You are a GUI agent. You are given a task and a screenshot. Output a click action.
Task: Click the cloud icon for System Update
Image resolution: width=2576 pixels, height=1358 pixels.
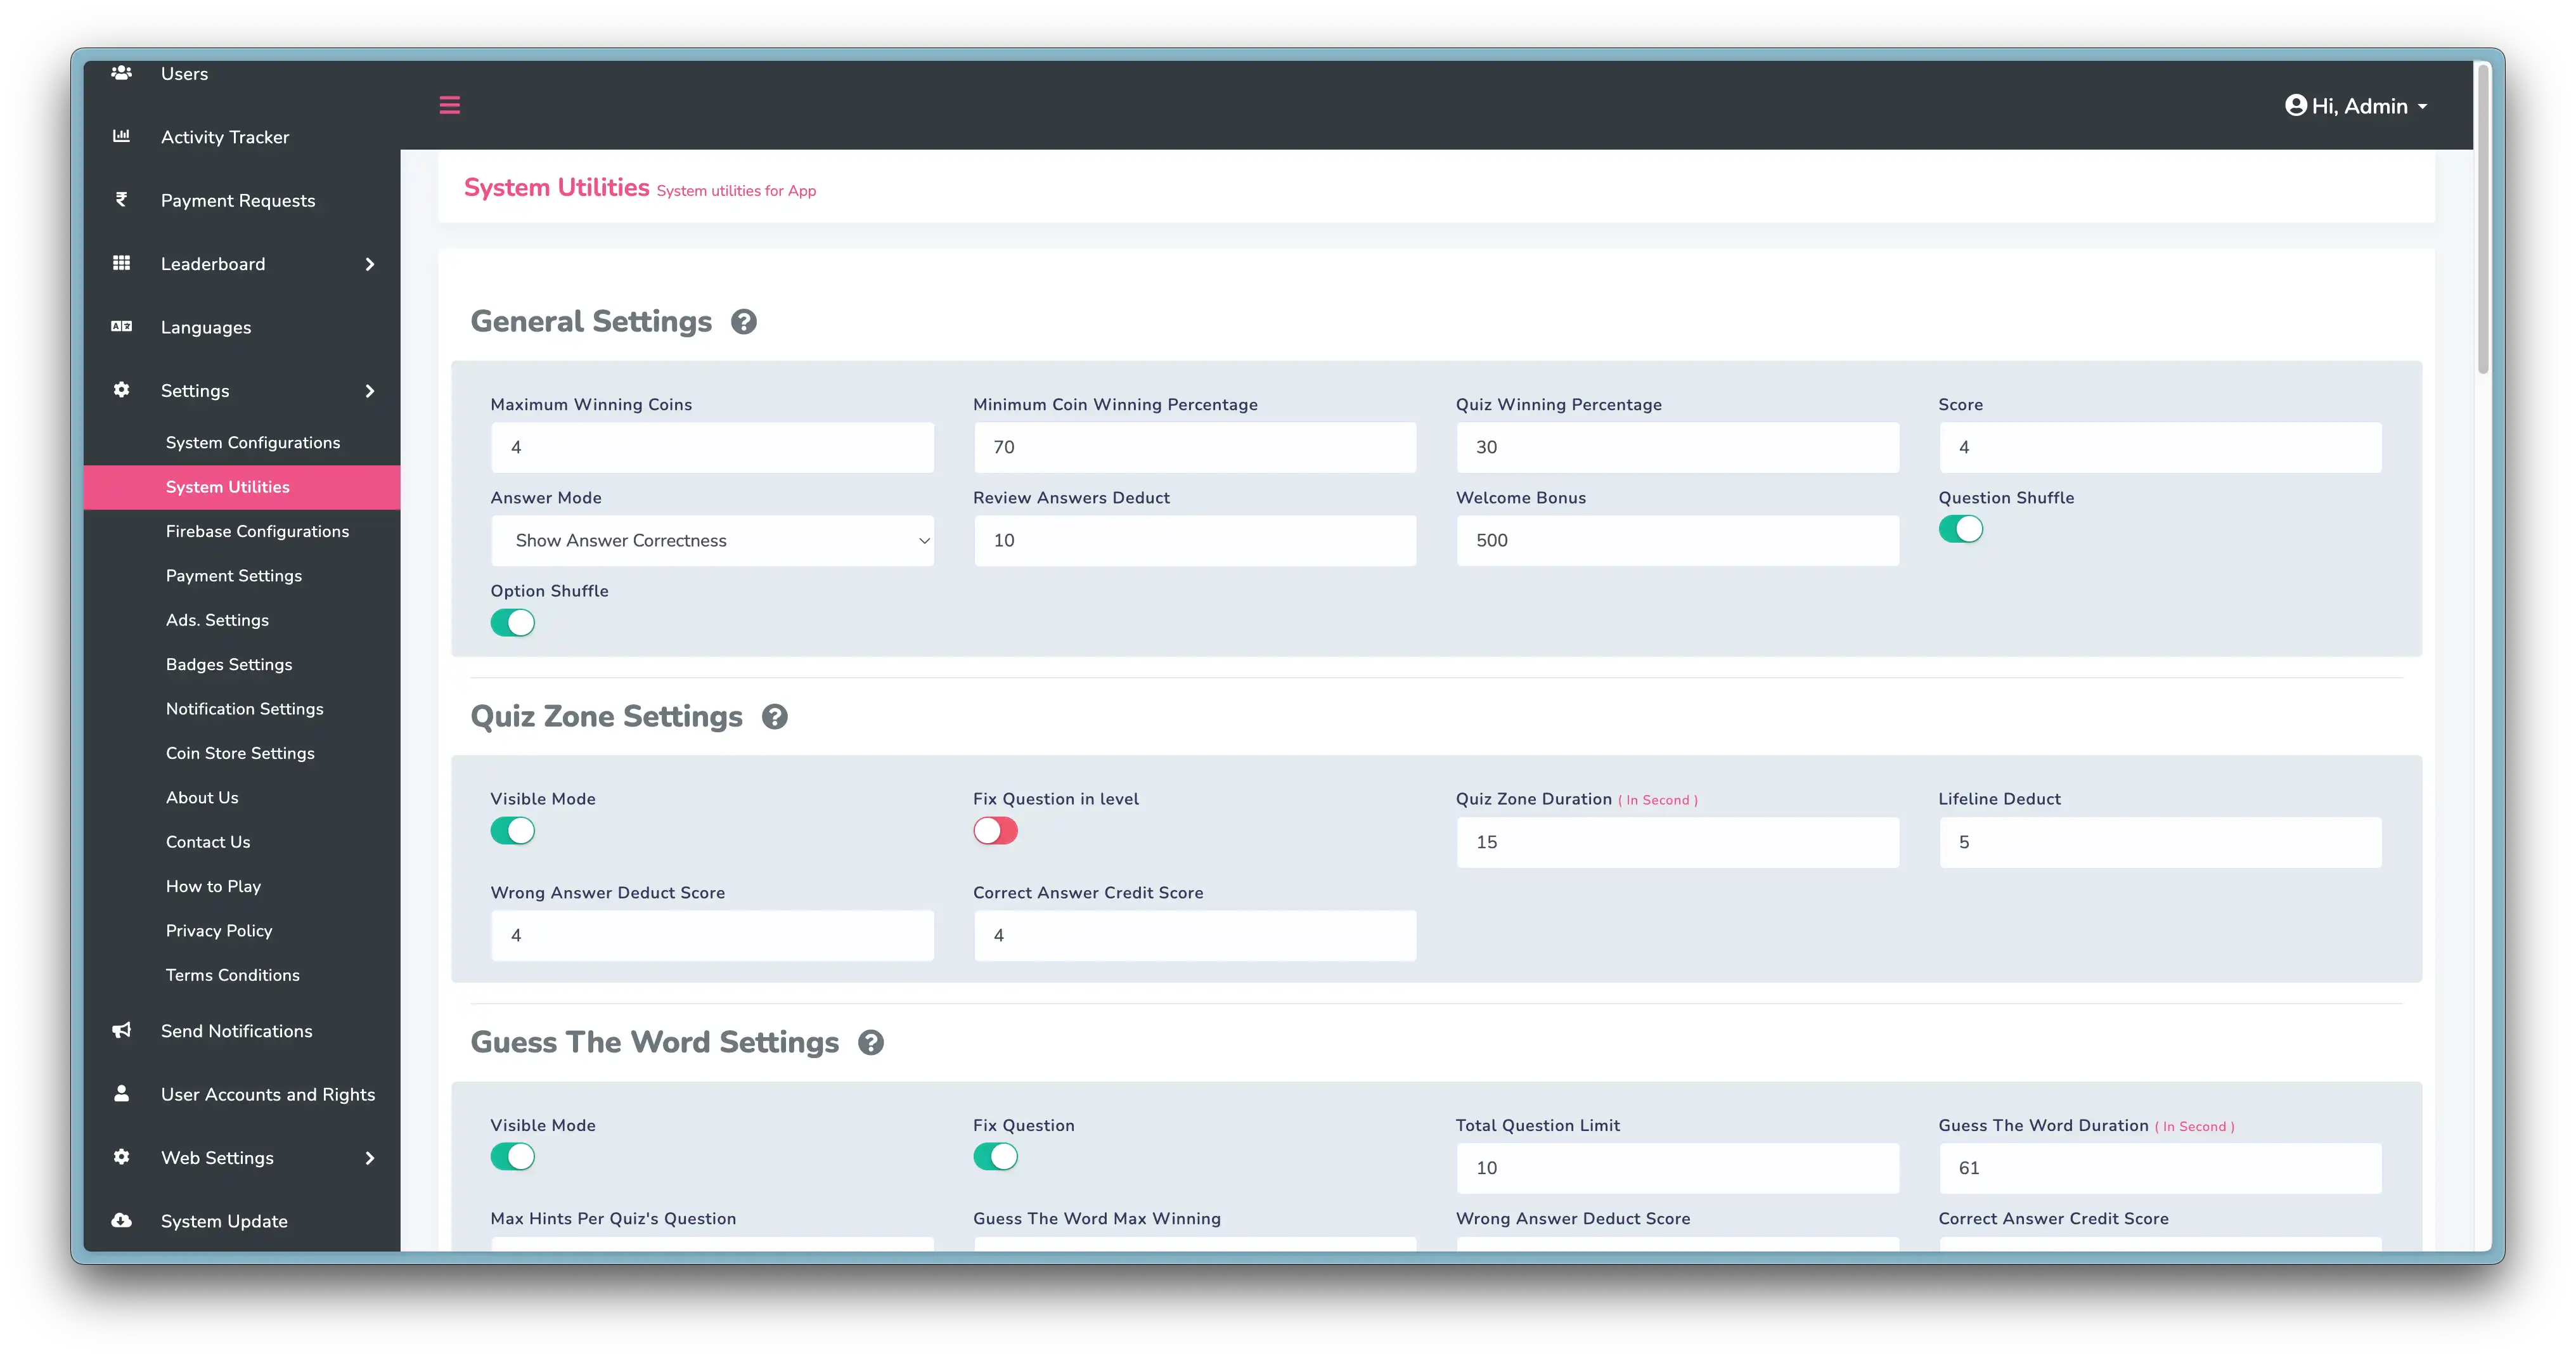pos(121,1220)
